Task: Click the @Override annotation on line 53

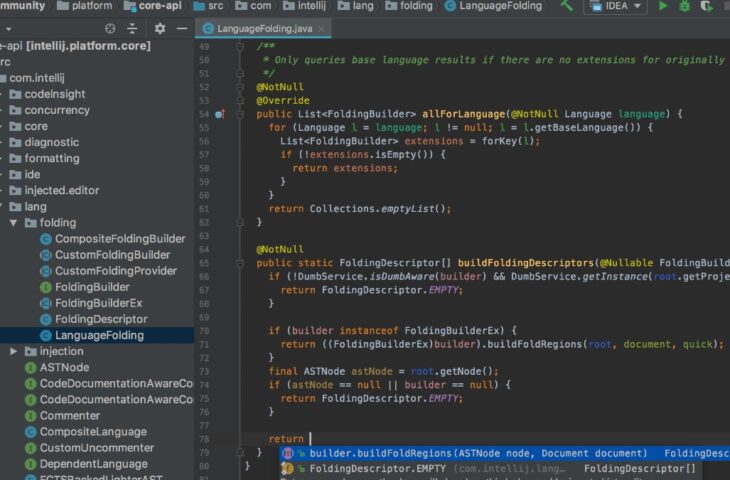Action: [x=283, y=101]
